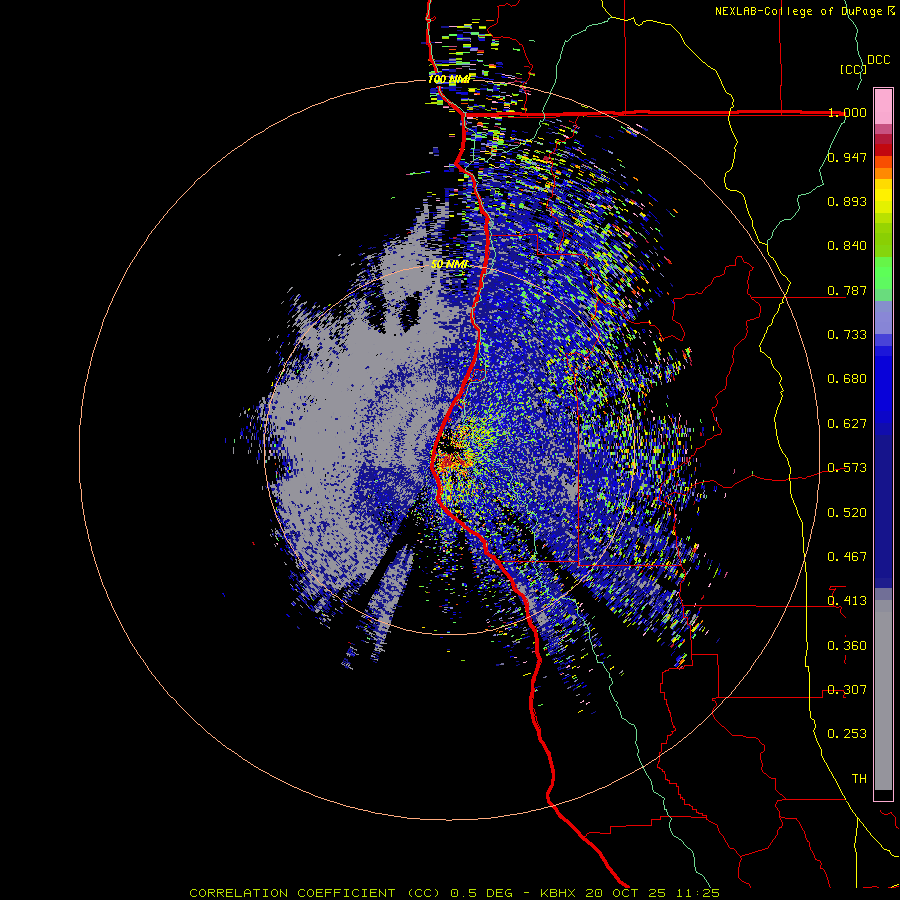Click the 0.5 DEG elevation text
Viewport: 900px width, 900px height.
(x=481, y=893)
